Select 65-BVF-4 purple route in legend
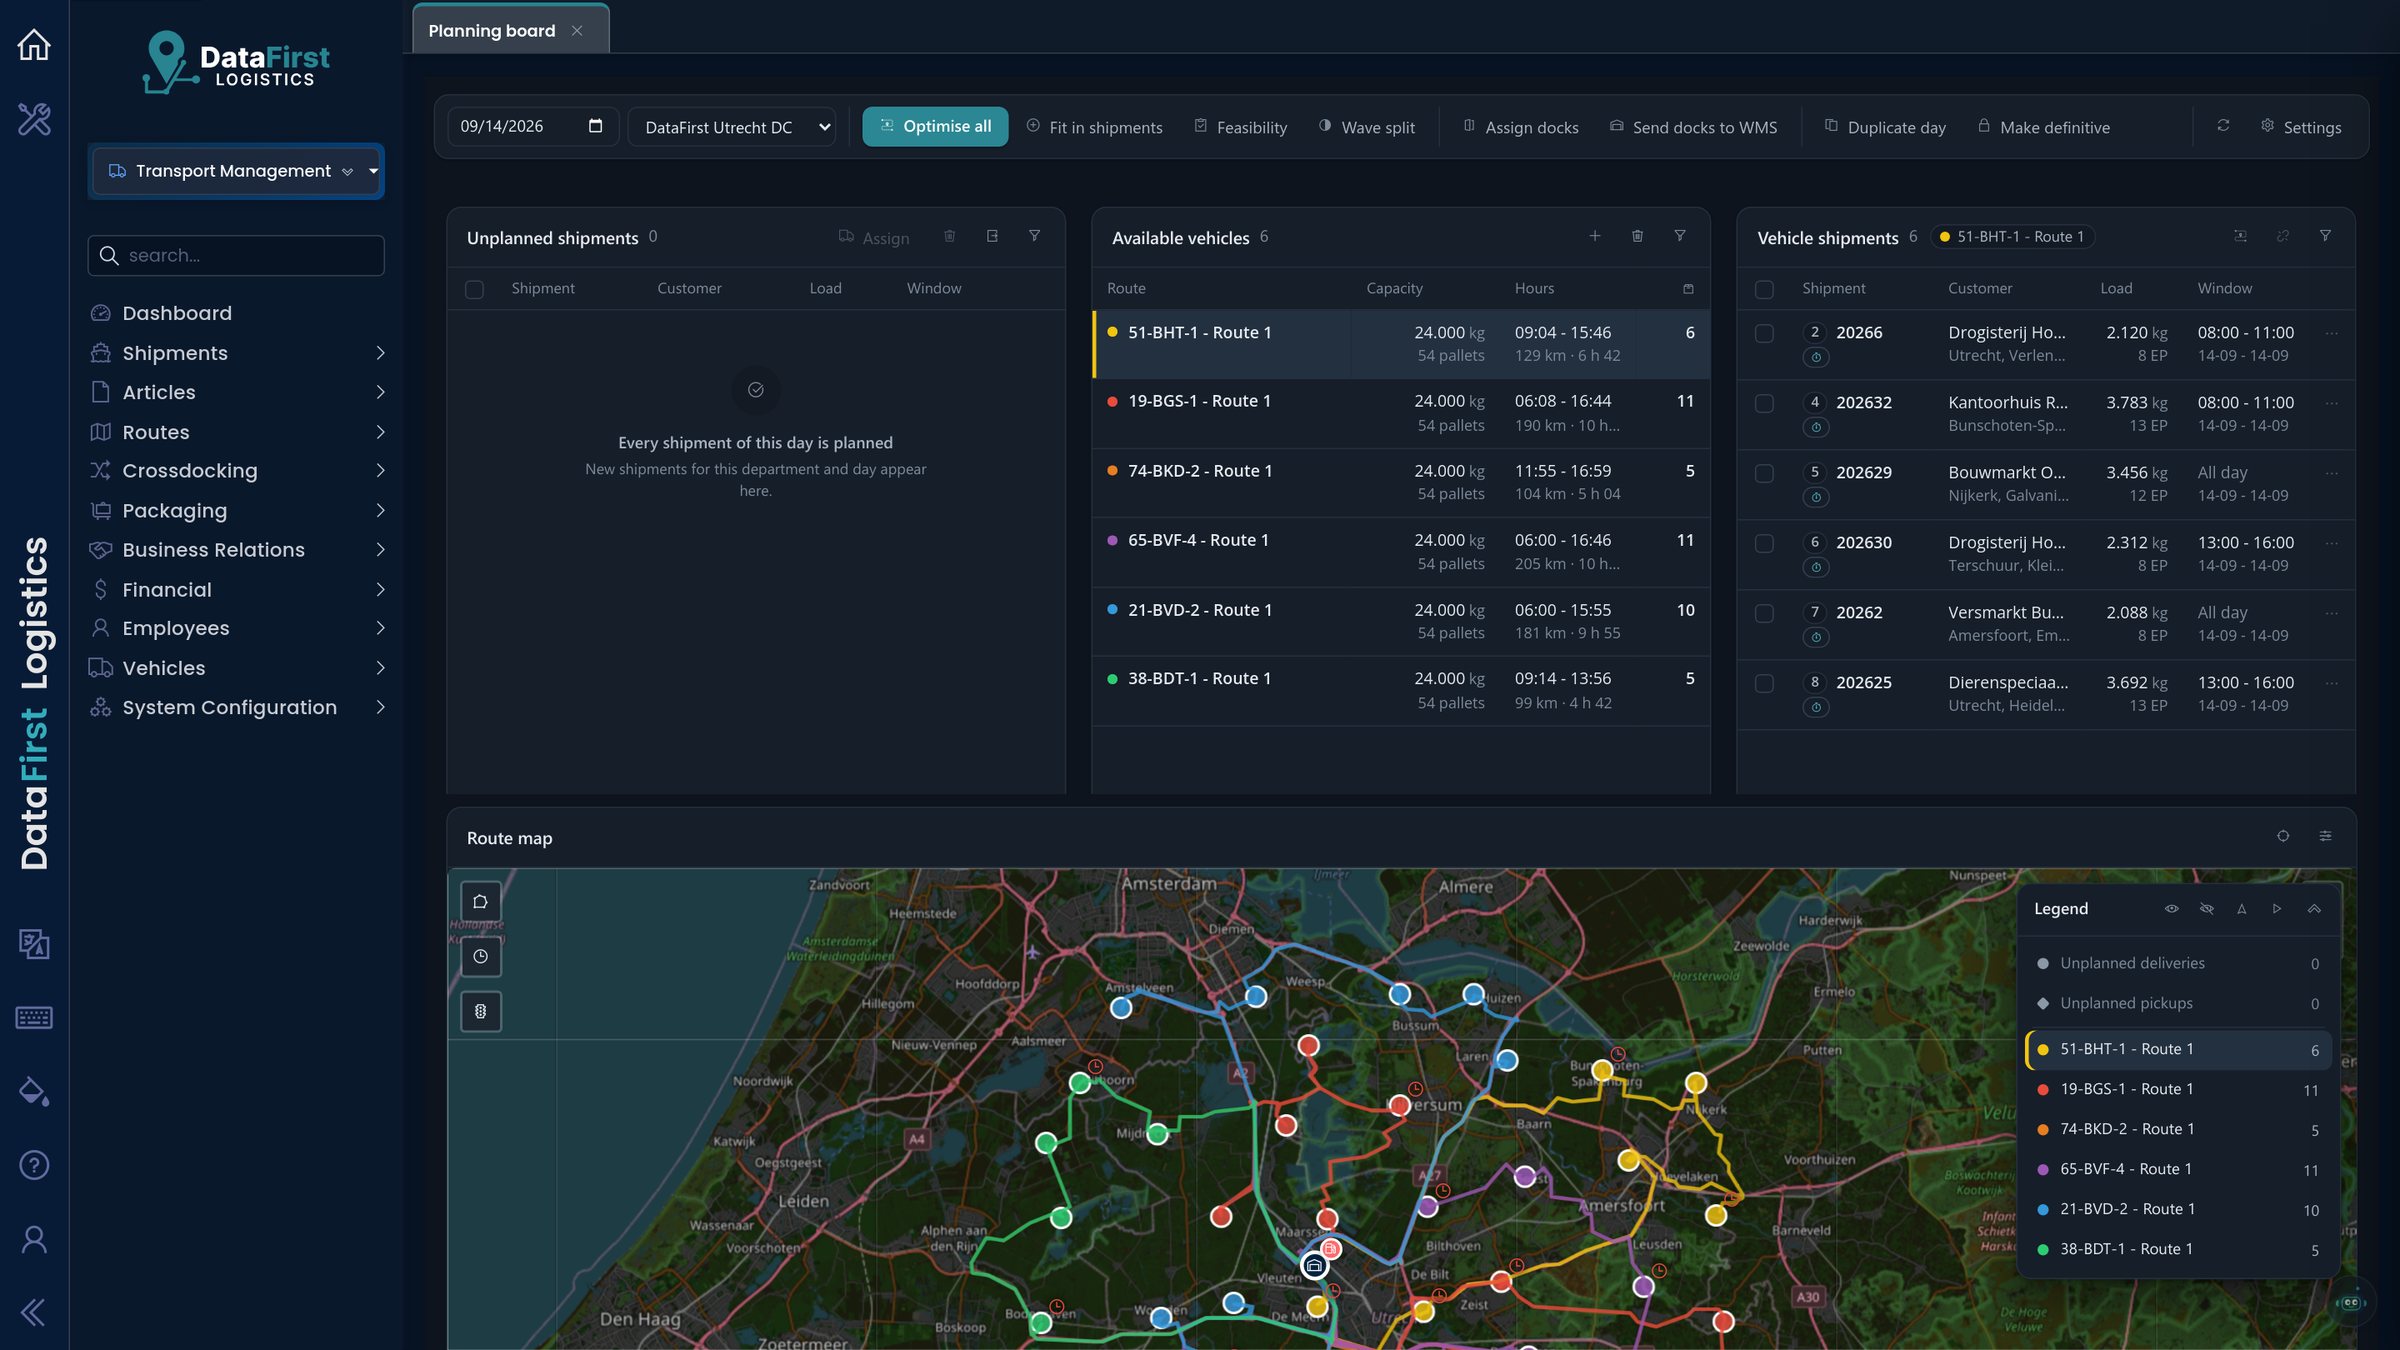This screenshot has height=1350, width=2400. pyautogui.click(x=2179, y=1169)
